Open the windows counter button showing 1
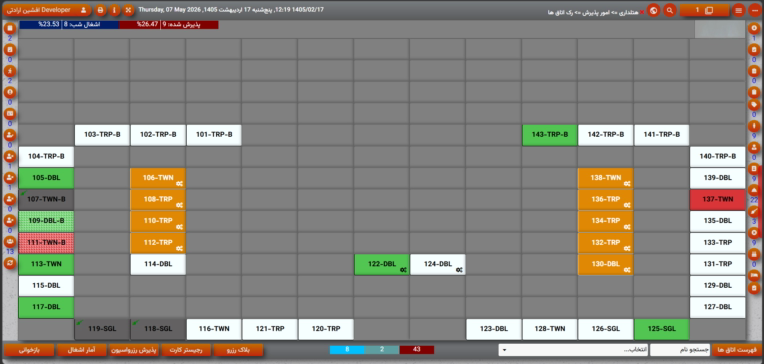This screenshot has height=364, width=764. 705,10
